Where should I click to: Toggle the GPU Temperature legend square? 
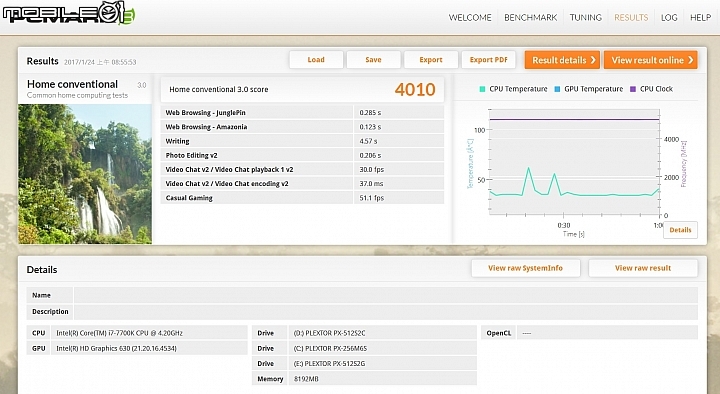[x=557, y=89]
